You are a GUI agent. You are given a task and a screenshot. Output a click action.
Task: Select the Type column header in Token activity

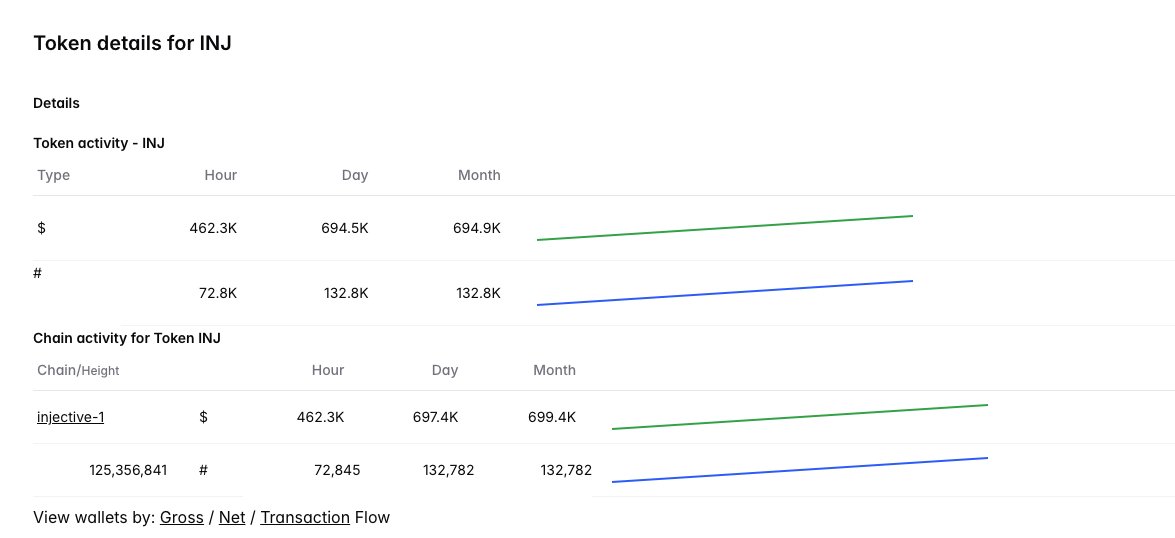(53, 175)
